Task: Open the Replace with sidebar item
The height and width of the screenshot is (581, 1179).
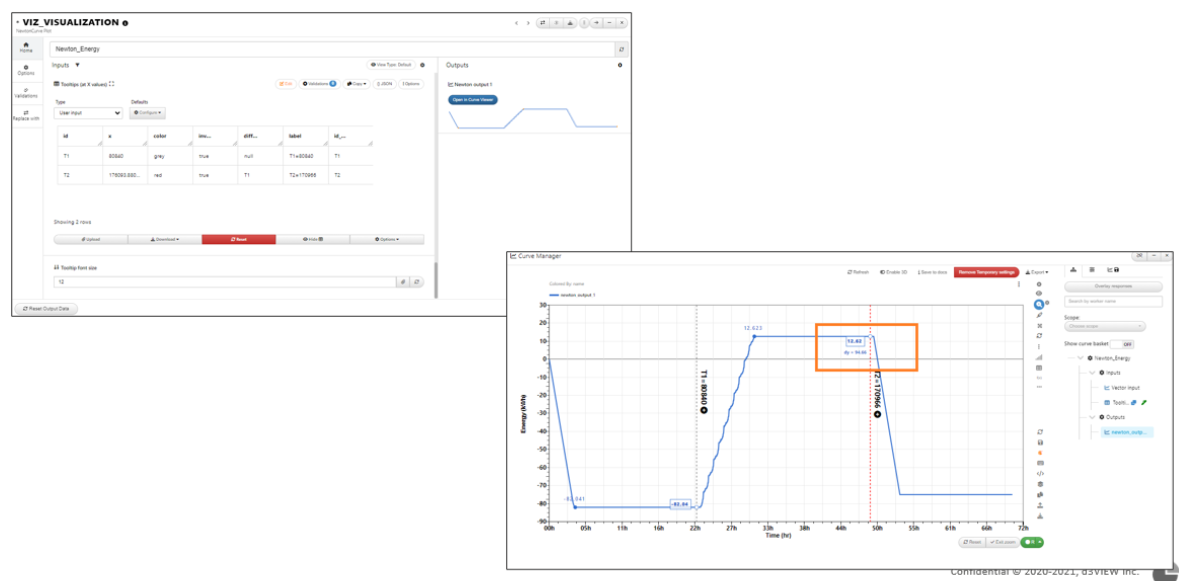Action: point(26,115)
